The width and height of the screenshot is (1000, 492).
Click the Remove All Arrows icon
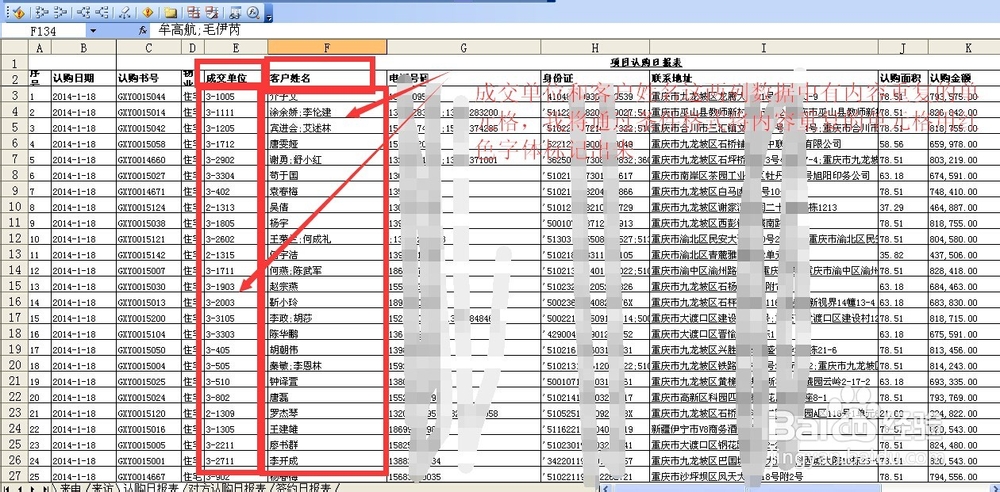coord(125,13)
